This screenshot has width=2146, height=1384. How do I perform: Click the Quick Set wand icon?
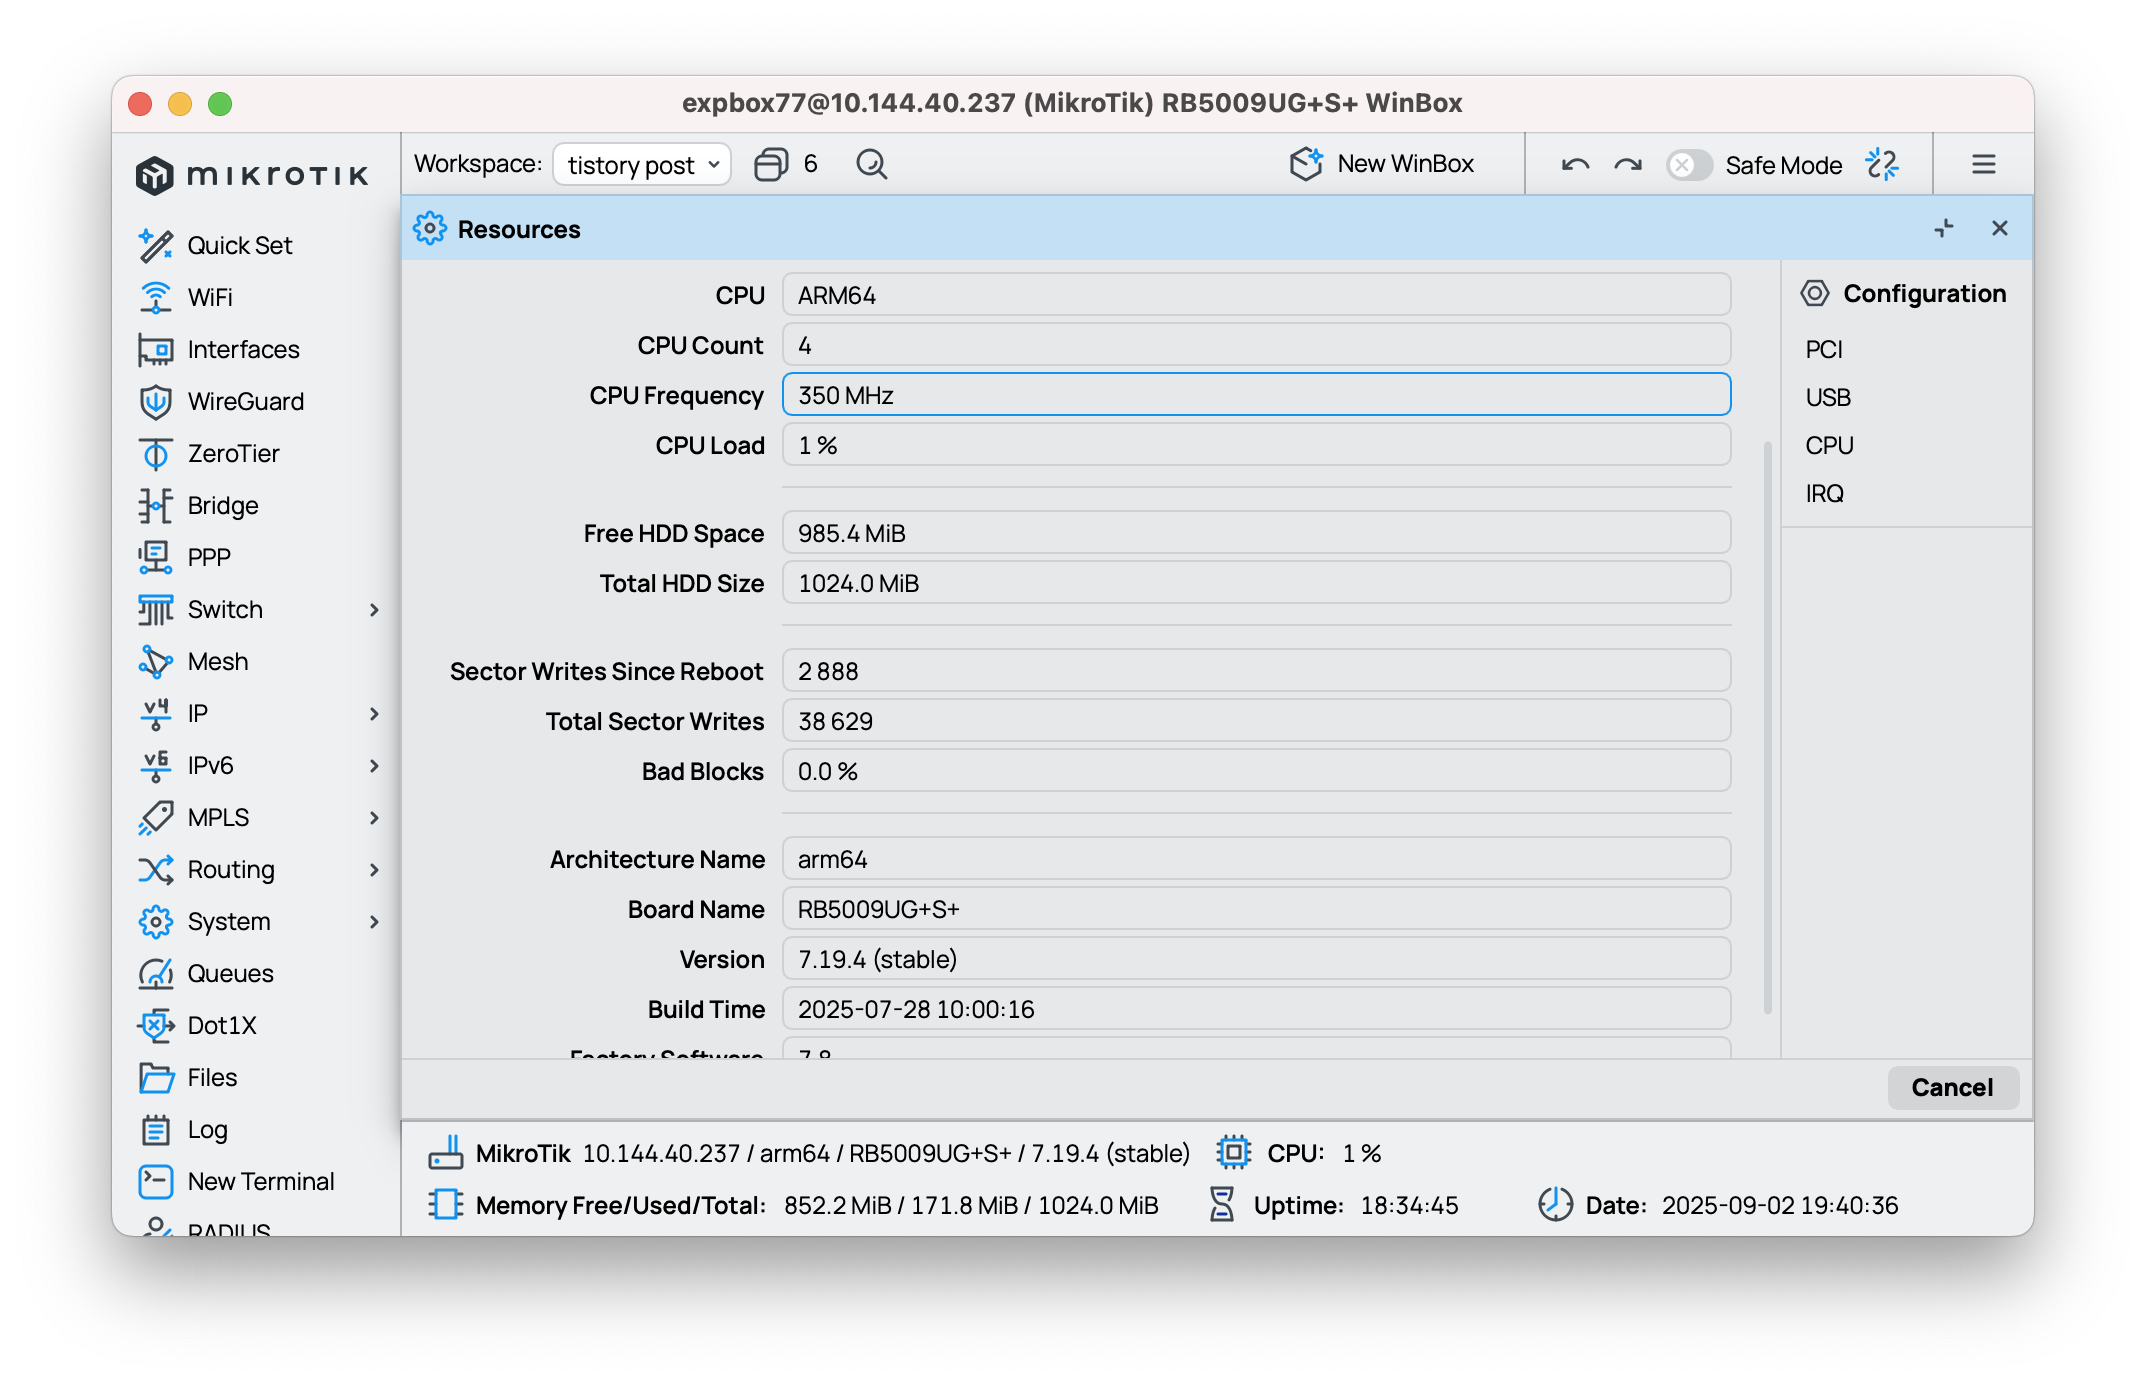[x=156, y=245]
